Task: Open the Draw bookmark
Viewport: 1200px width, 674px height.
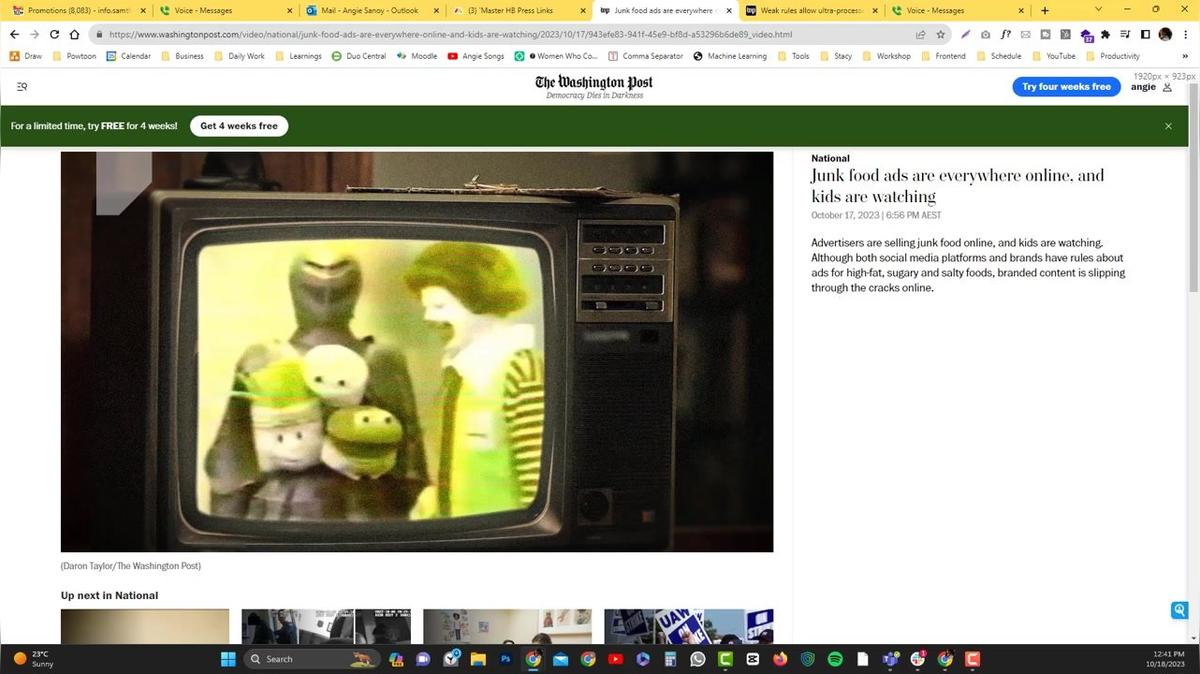Action: point(26,56)
